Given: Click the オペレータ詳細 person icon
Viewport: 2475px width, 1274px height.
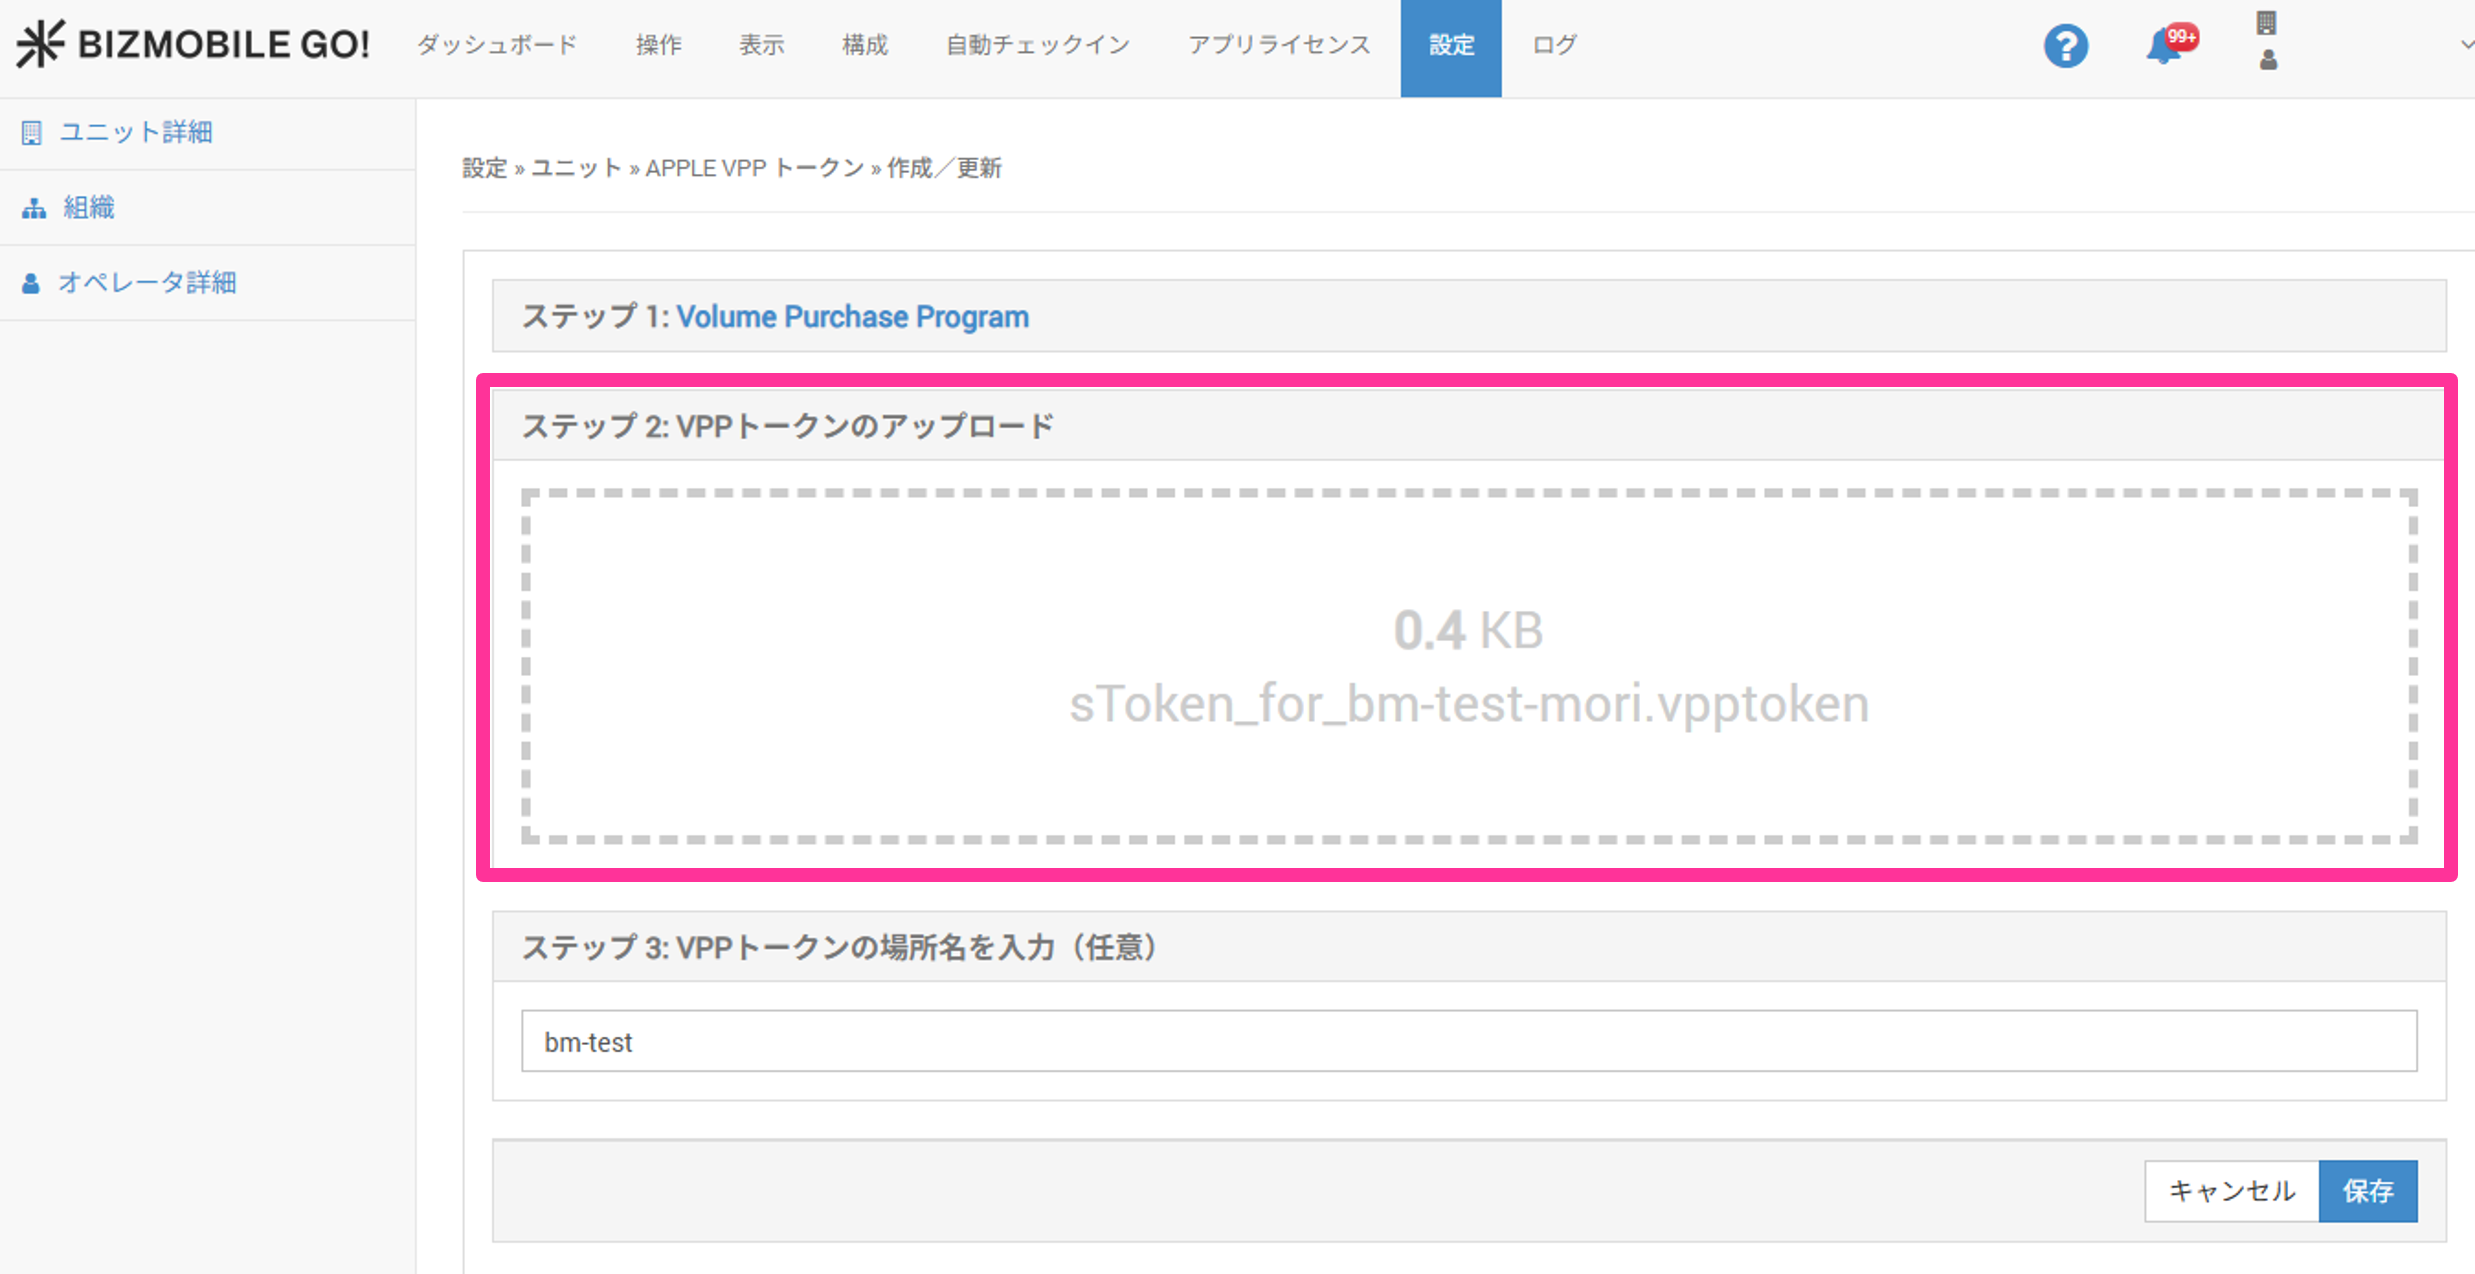Looking at the screenshot, I should (31, 283).
